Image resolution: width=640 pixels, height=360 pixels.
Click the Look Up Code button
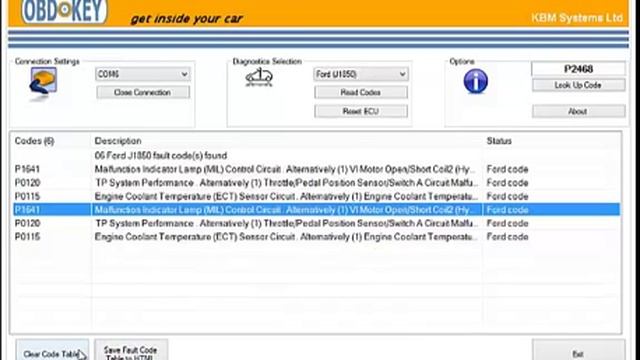tap(578, 85)
